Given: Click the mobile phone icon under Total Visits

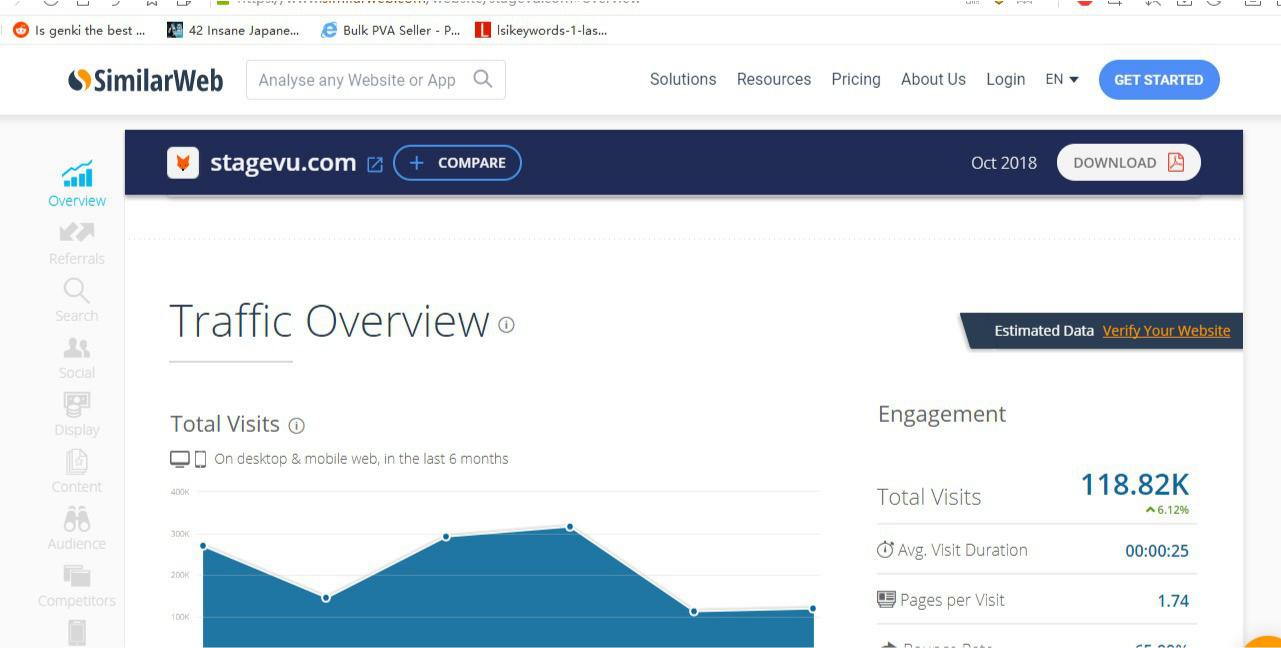Looking at the screenshot, I should coord(200,459).
